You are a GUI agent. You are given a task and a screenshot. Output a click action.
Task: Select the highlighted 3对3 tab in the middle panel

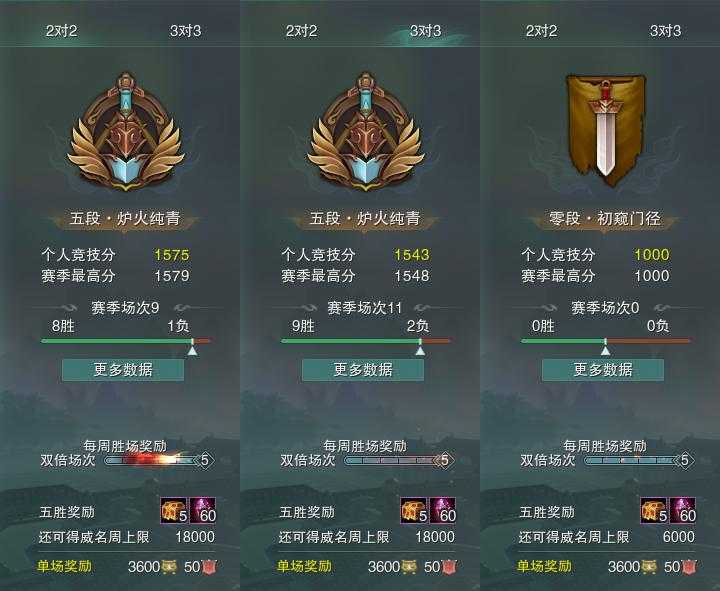[x=425, y=31]
